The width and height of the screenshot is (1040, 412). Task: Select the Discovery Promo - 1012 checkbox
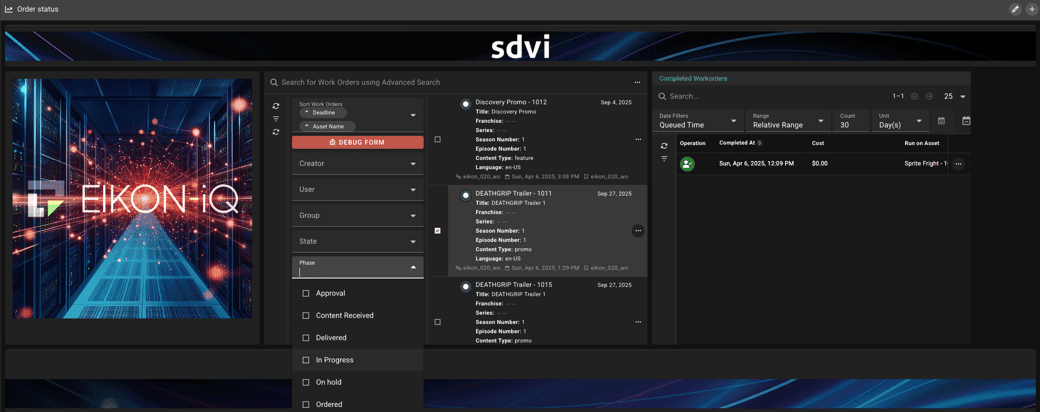(x=437, y=139)
